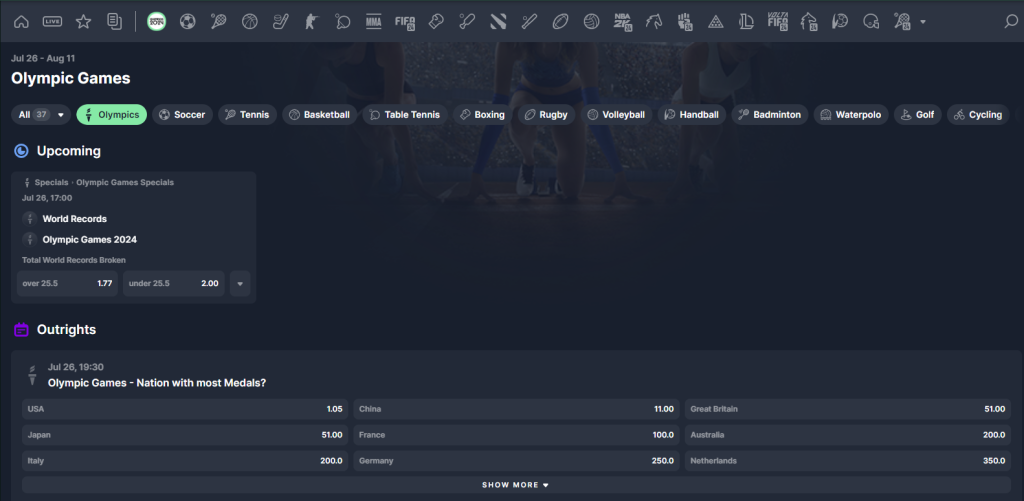Viewport: 1024px width, 501px height.
Task: Select the tennis racket icon in top bar
Action: pyautogui.click(x=218, y=22)
